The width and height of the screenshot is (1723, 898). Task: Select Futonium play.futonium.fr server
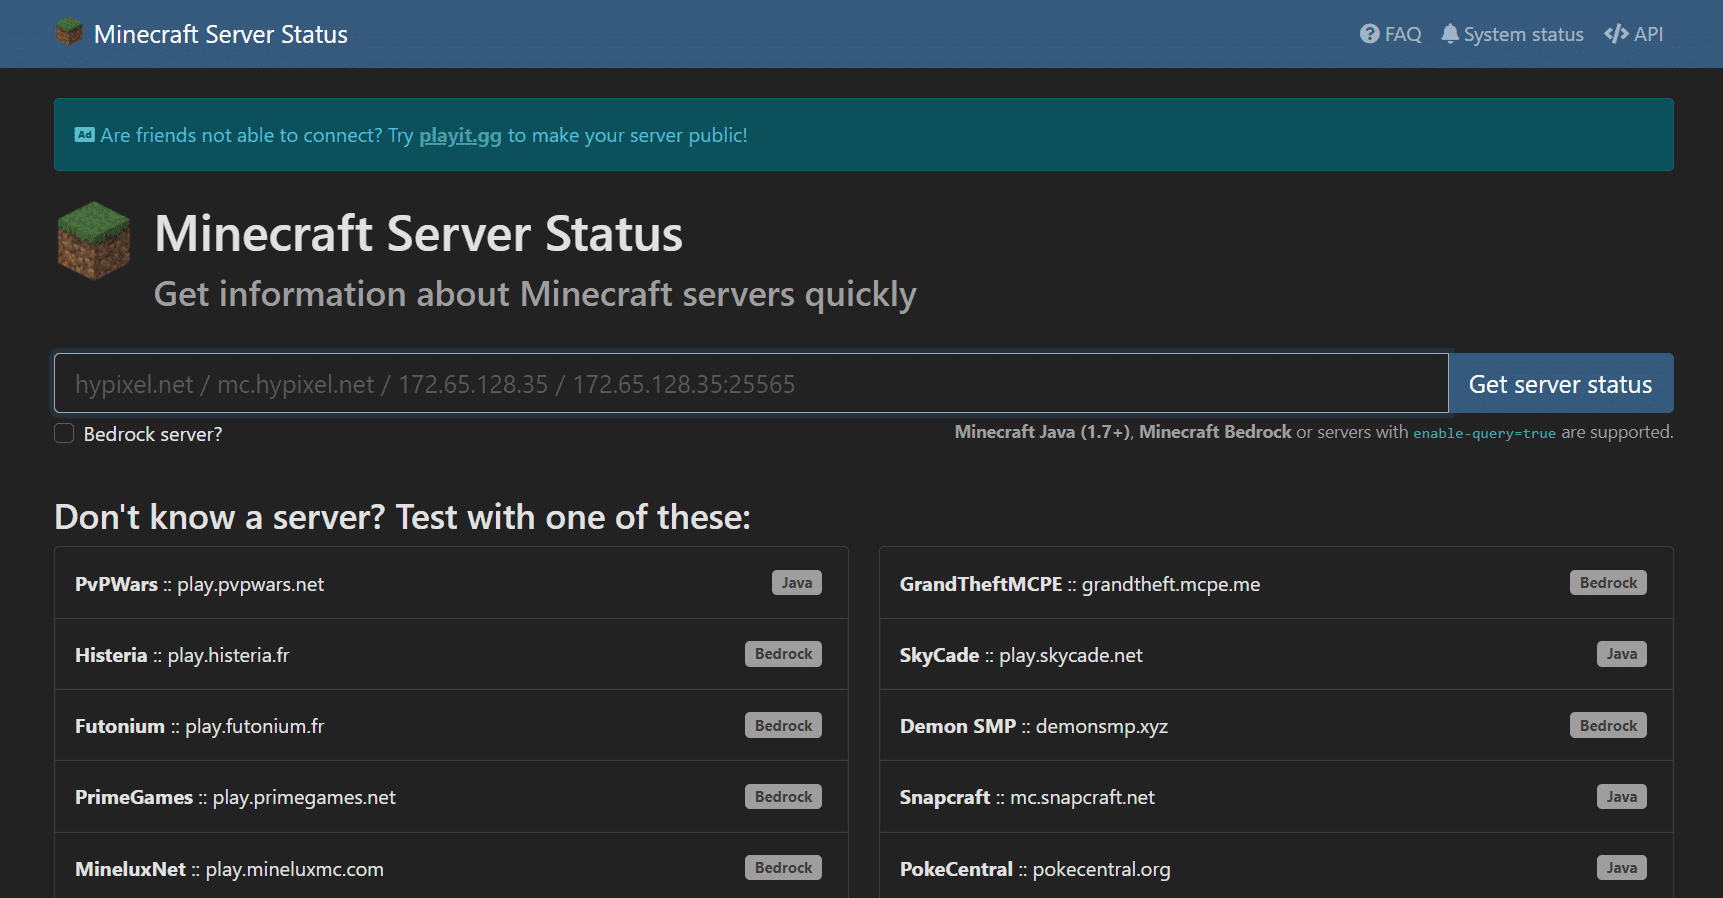click(x=451, y=725)
